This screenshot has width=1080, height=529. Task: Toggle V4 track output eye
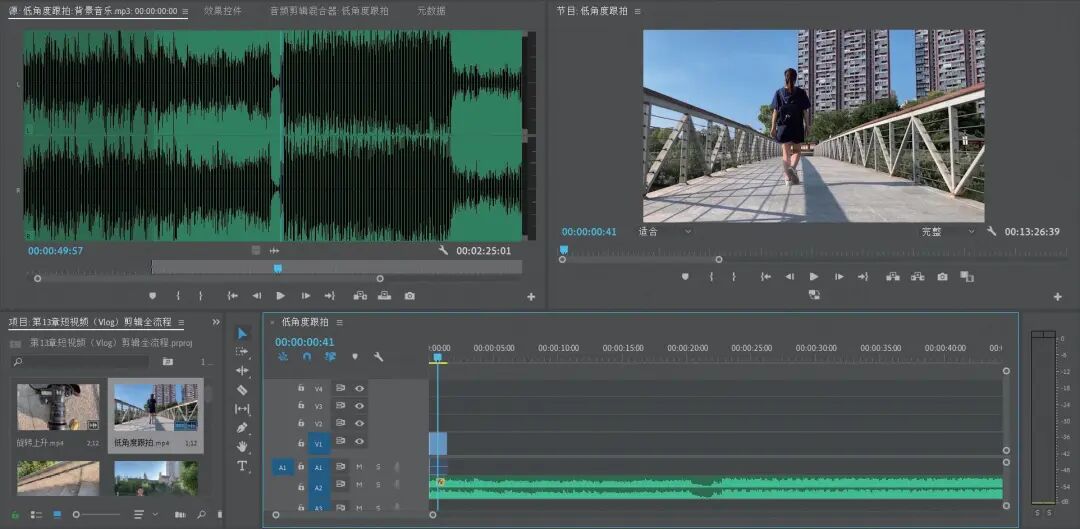pos(359,388)
